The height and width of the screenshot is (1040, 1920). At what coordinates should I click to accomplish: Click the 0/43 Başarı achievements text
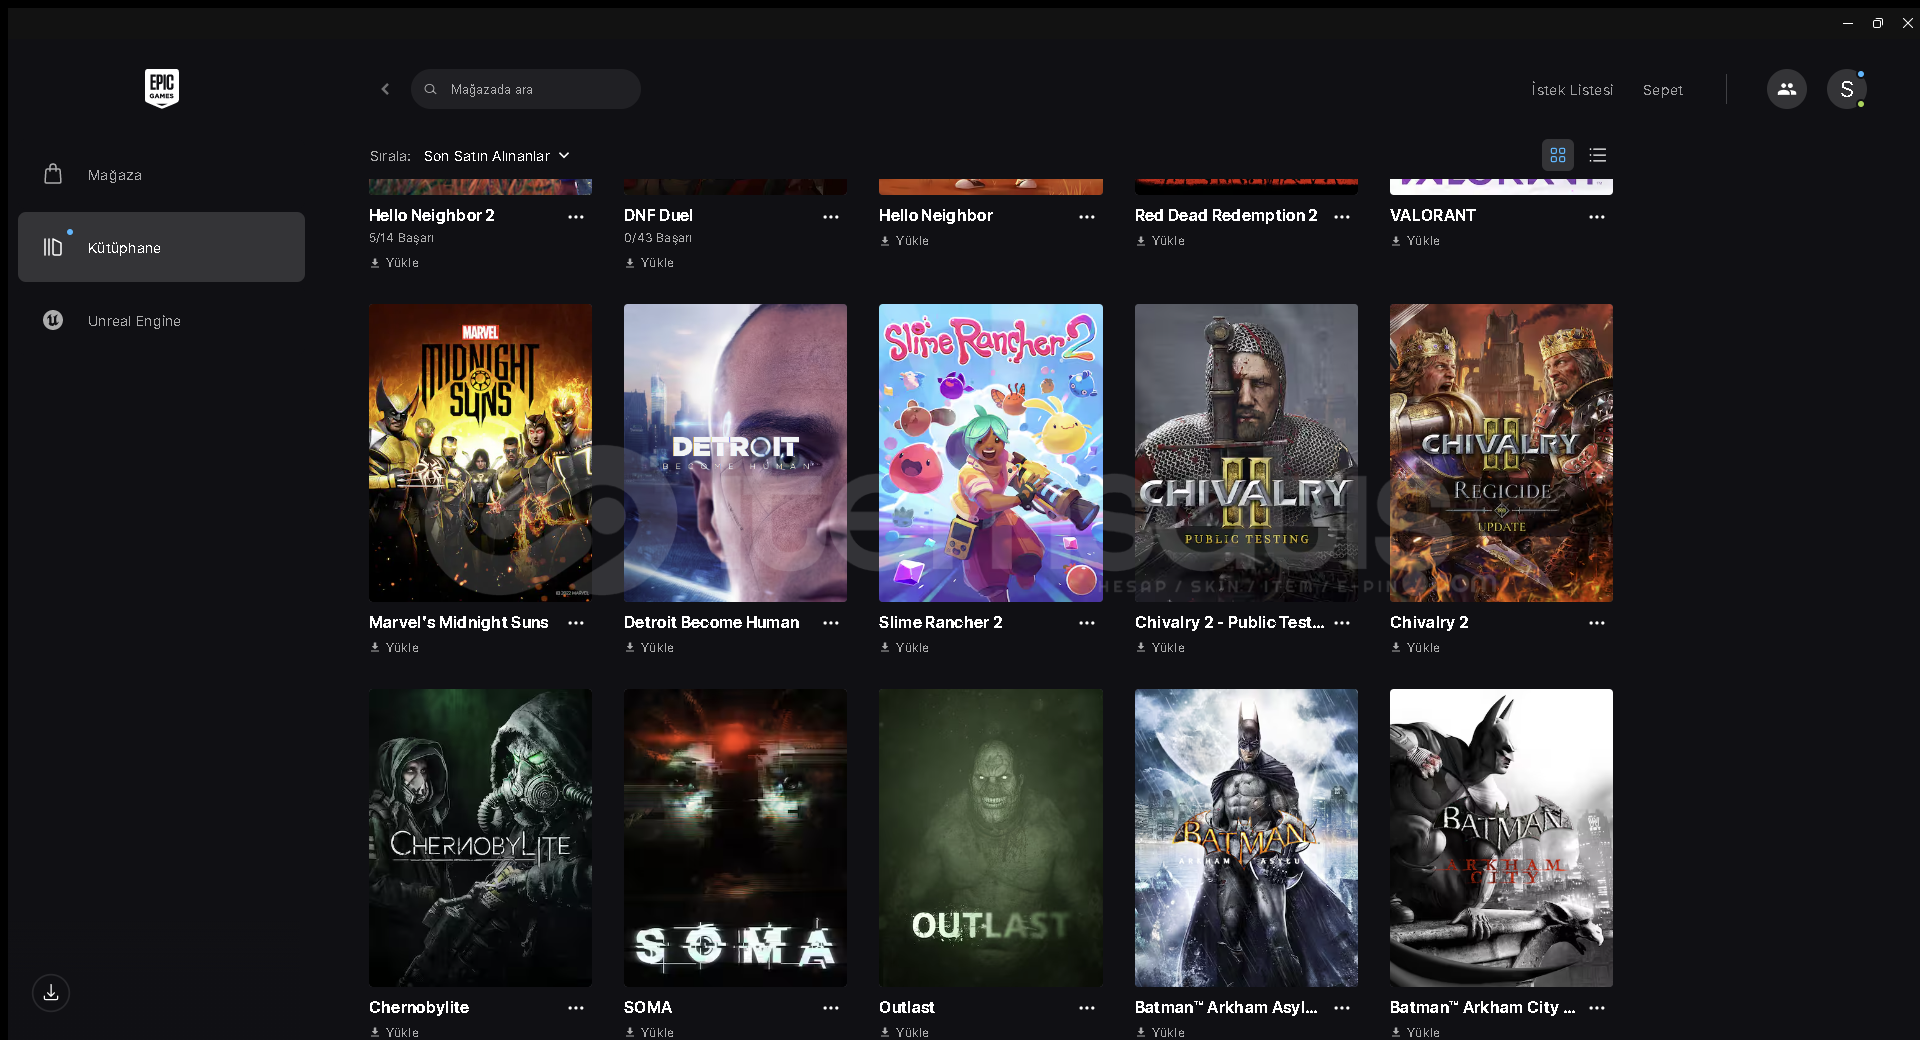tap(658, 238)
